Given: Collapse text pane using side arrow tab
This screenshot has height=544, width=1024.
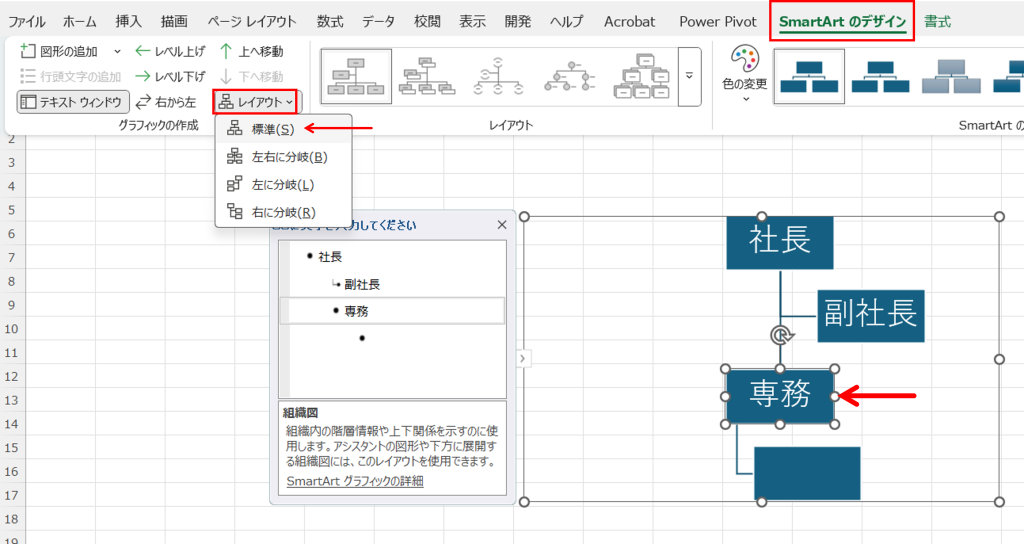Looking at the screenshot, I should pyautogui.click(x=523, y=357).
